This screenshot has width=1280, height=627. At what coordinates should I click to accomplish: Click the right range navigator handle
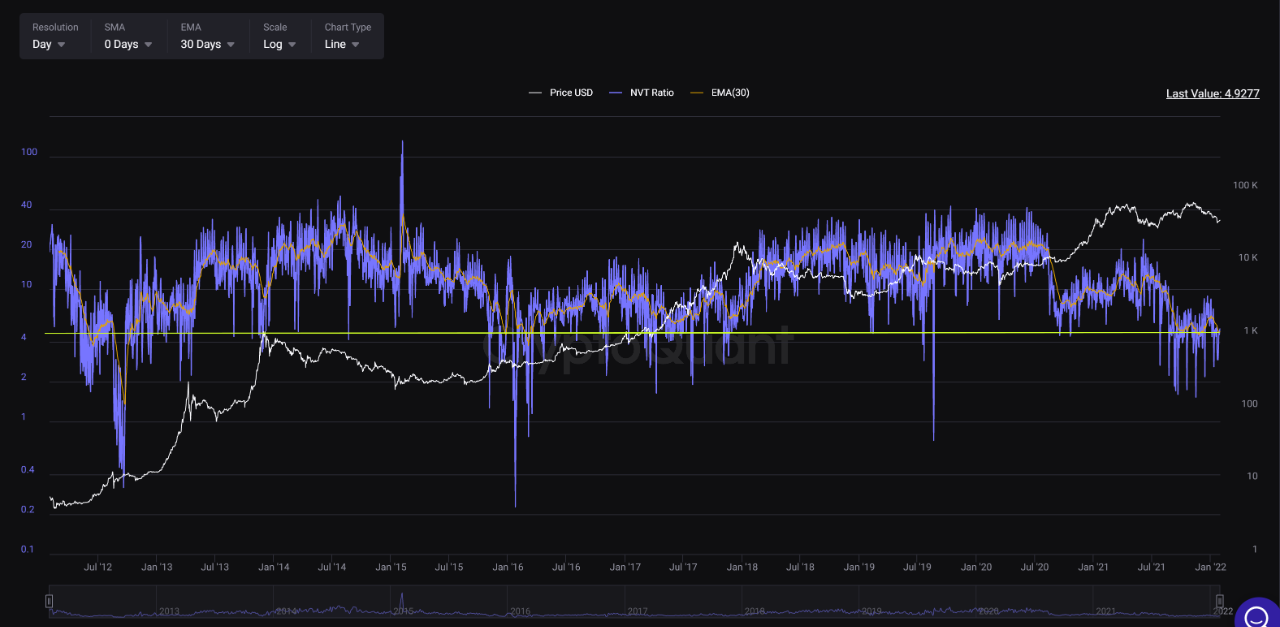1219,600
